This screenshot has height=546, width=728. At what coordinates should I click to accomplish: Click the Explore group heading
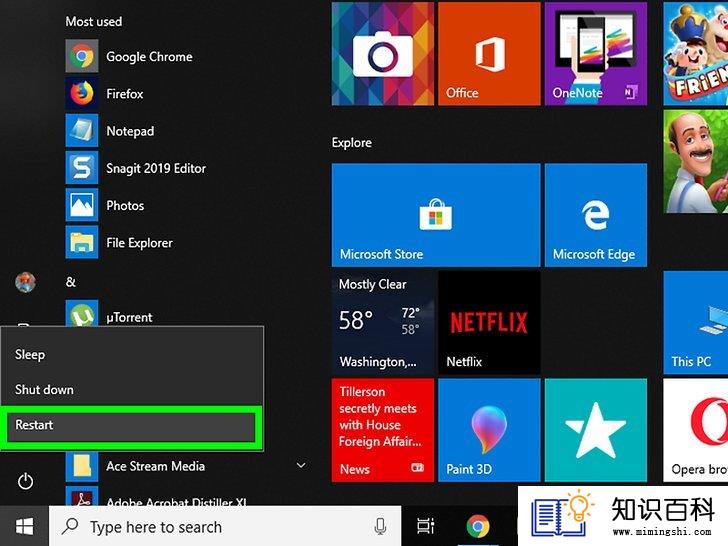(x=351, y=143)
